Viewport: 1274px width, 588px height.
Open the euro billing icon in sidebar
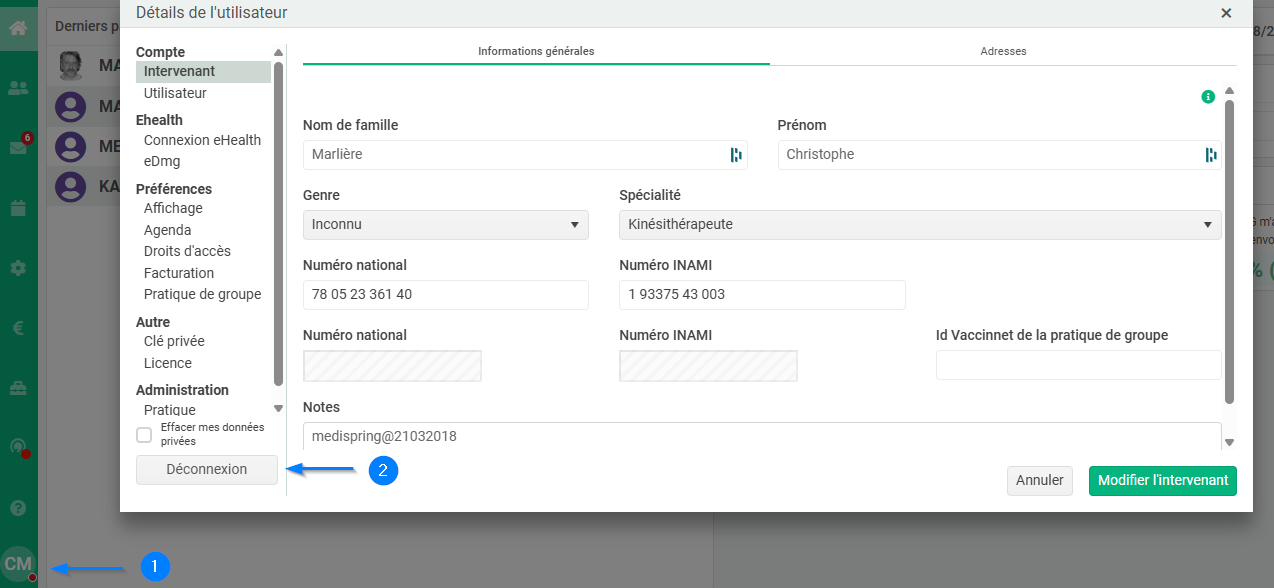click(x=18, y=327)
